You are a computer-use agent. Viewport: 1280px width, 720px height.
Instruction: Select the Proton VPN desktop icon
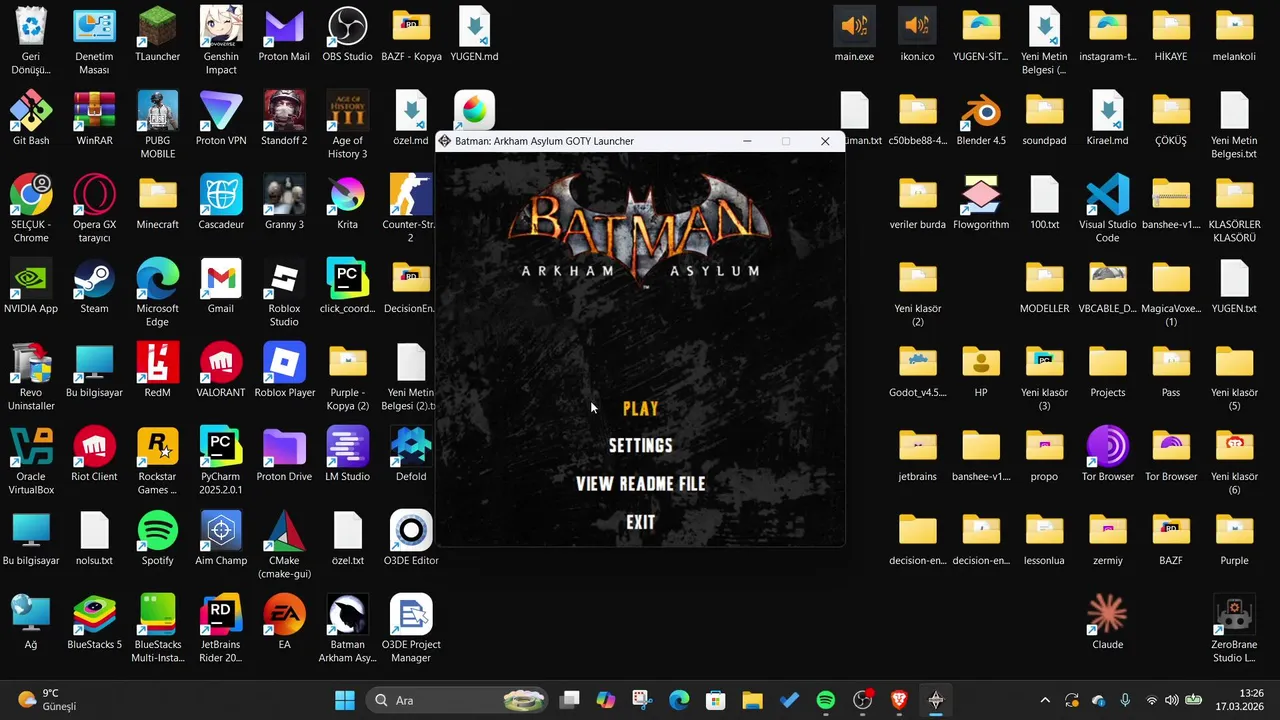click(221, 119)
